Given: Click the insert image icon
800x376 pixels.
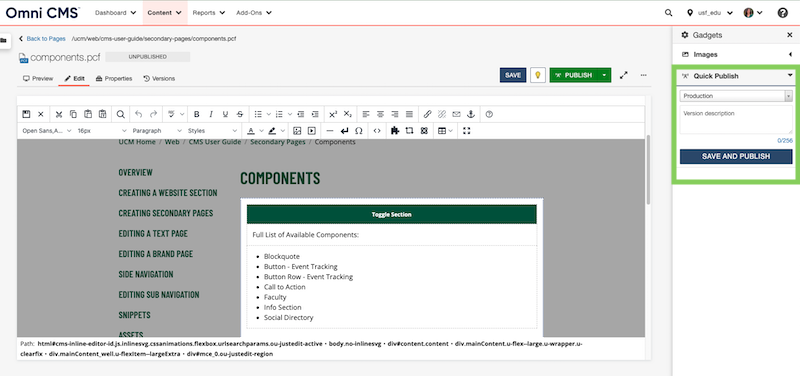Looking at the screenshot, I should coord(297,131).
